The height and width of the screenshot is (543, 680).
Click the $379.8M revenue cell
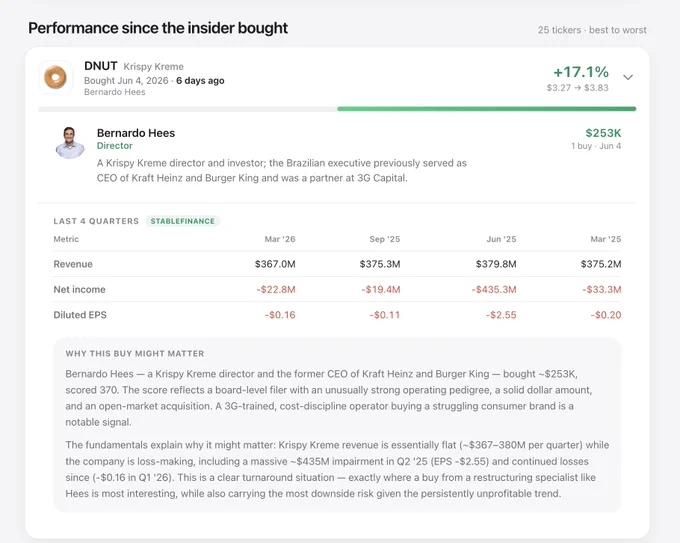[496, 264]
